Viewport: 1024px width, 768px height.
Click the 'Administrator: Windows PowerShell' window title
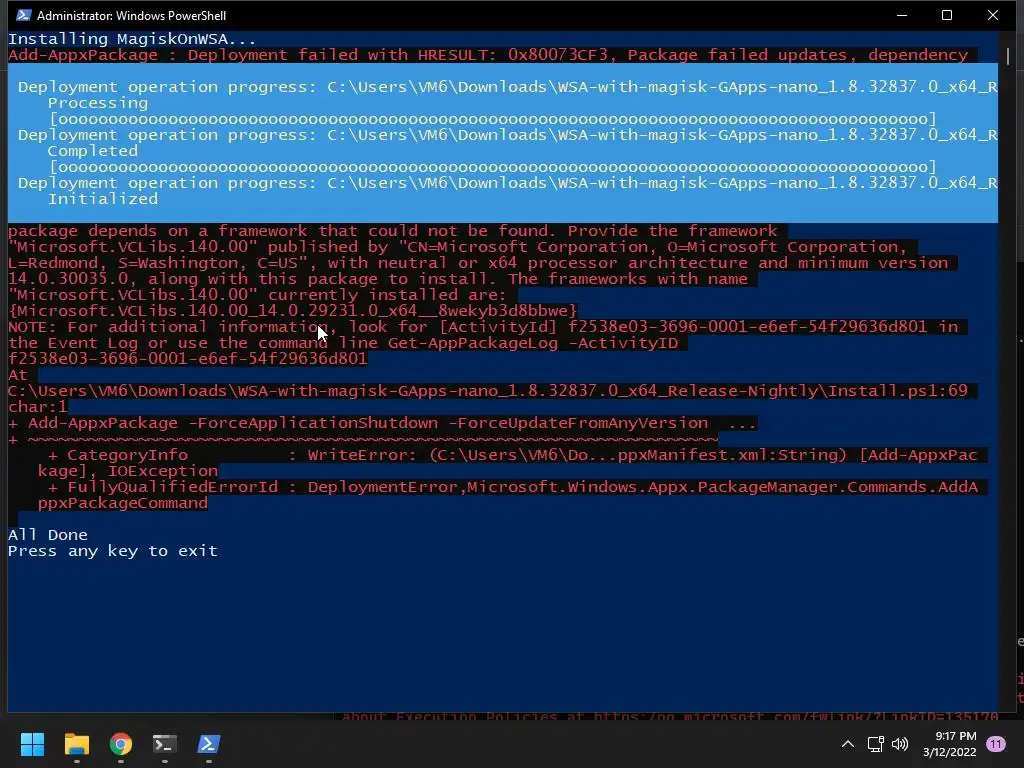(x=131, y=15)
